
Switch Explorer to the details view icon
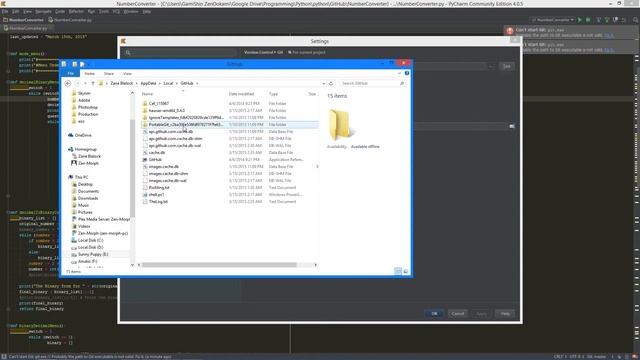(398, 271)
